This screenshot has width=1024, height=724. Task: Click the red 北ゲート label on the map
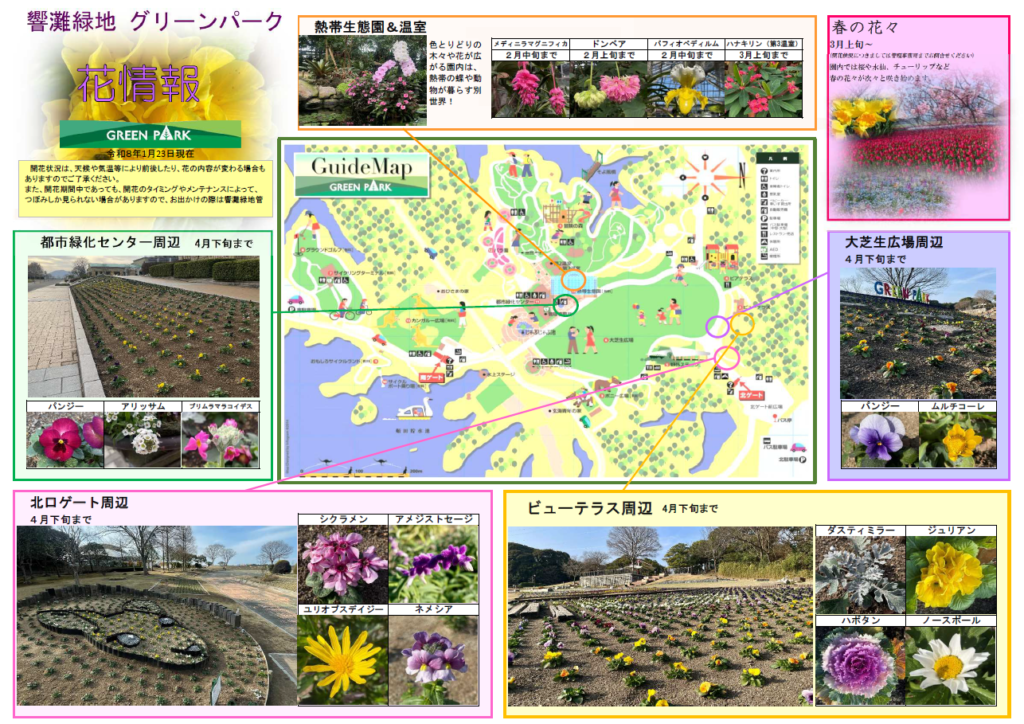(x=749, y=395)
